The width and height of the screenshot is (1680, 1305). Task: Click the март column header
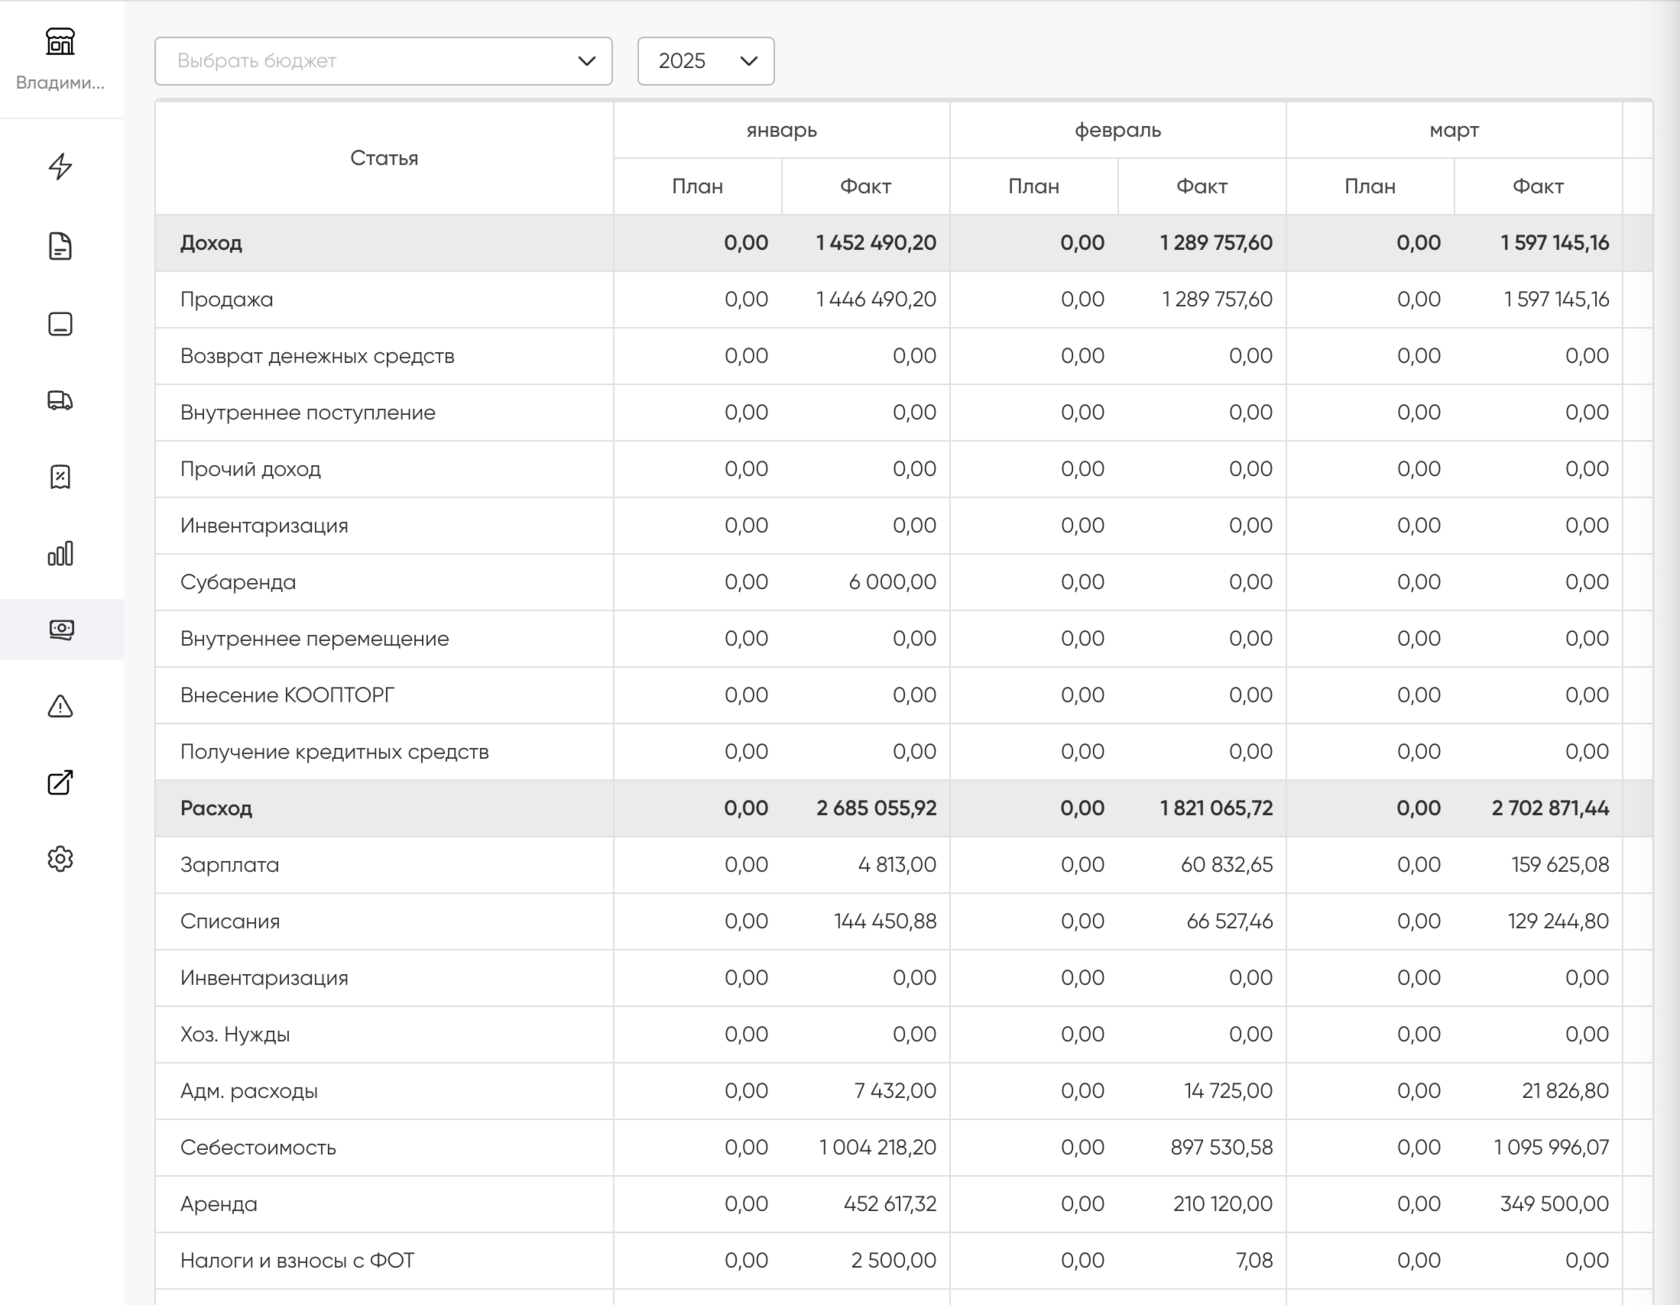click(x=1453, y=130)
